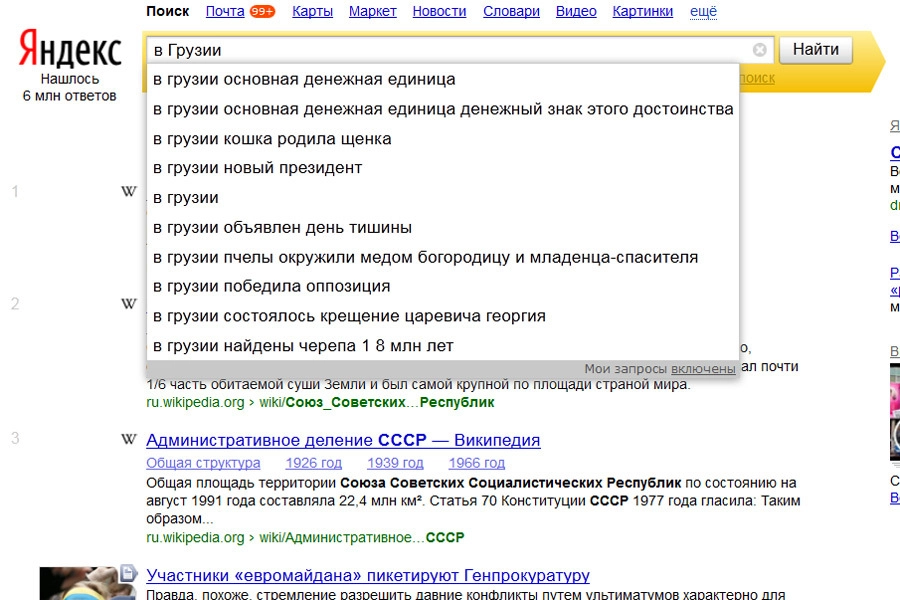This screenshot has width=900, height=600.
Task: Pick suggestion «в грузии объявлен день тишины»
Action: click(x=282, y=228)
